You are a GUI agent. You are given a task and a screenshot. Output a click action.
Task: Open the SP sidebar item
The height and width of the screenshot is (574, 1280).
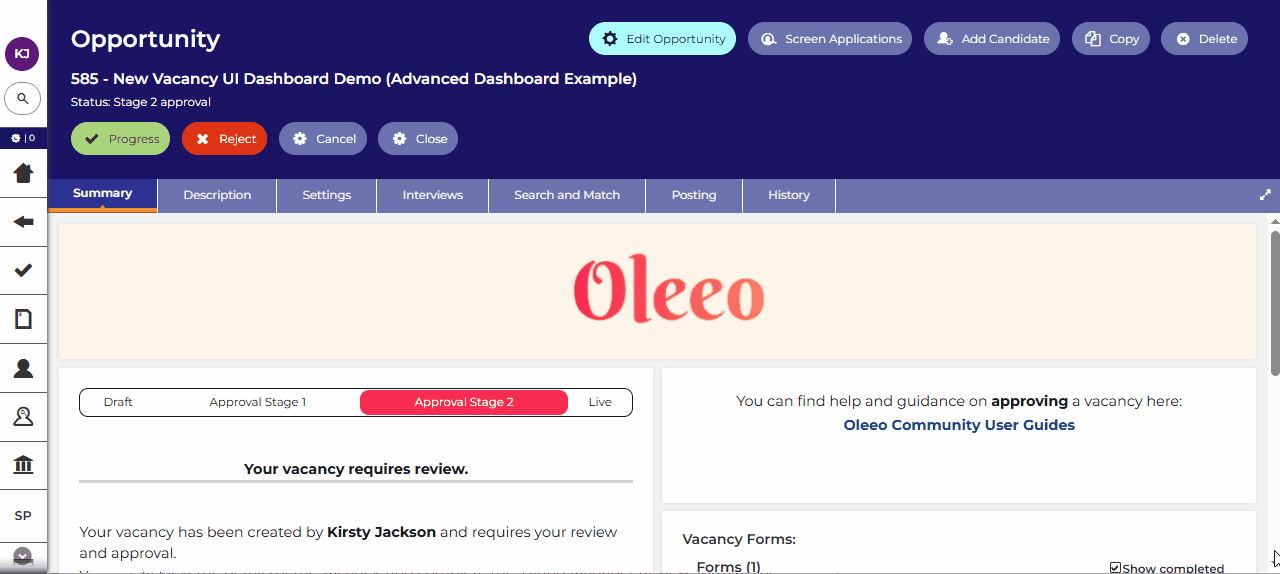pyautogui.click(x=23, y=515)
